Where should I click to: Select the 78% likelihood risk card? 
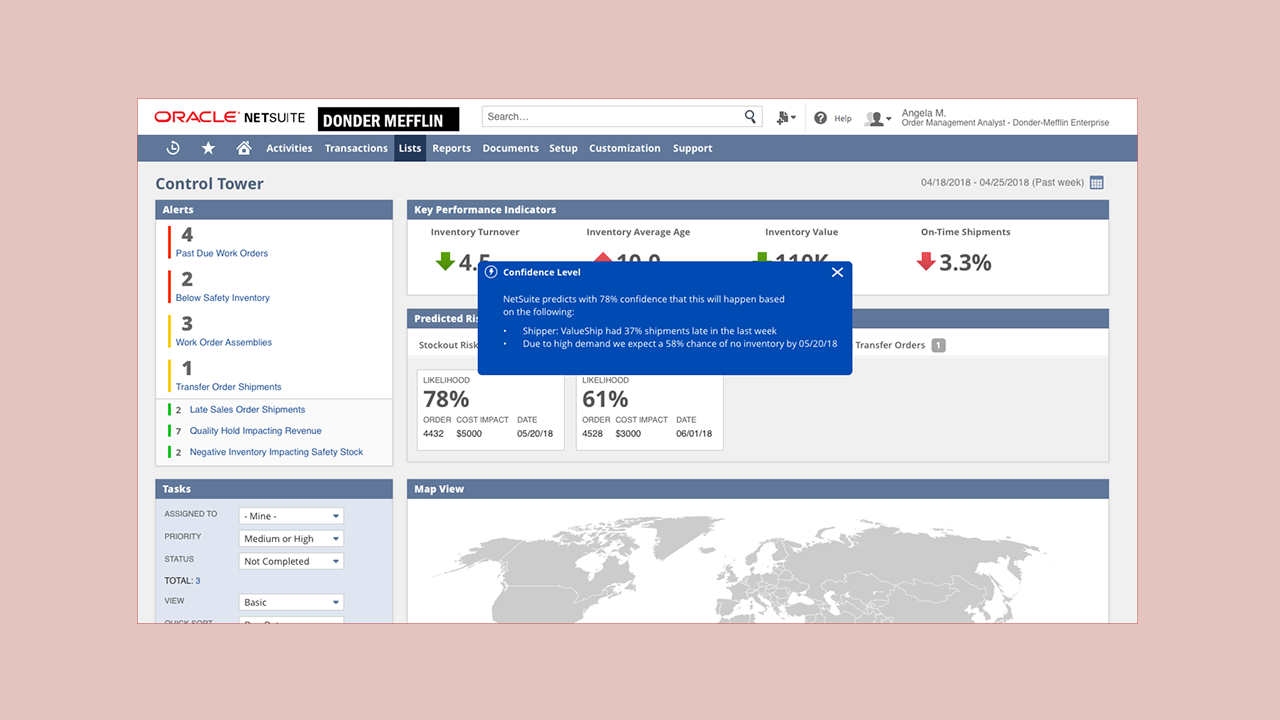[x=490, y=410]
